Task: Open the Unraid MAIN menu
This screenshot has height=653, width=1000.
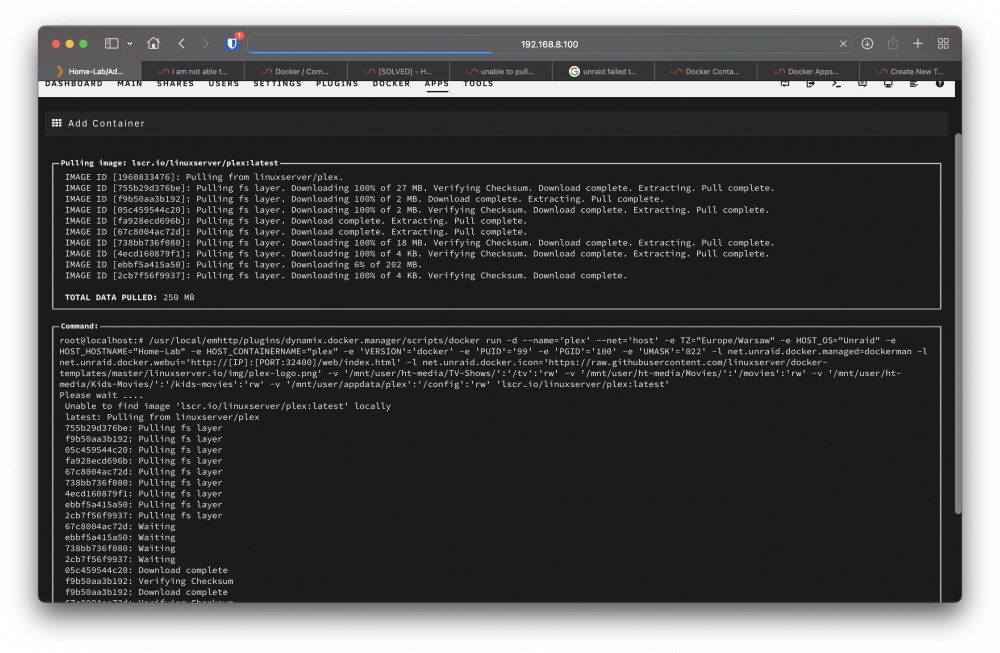Action: (130, 84)
